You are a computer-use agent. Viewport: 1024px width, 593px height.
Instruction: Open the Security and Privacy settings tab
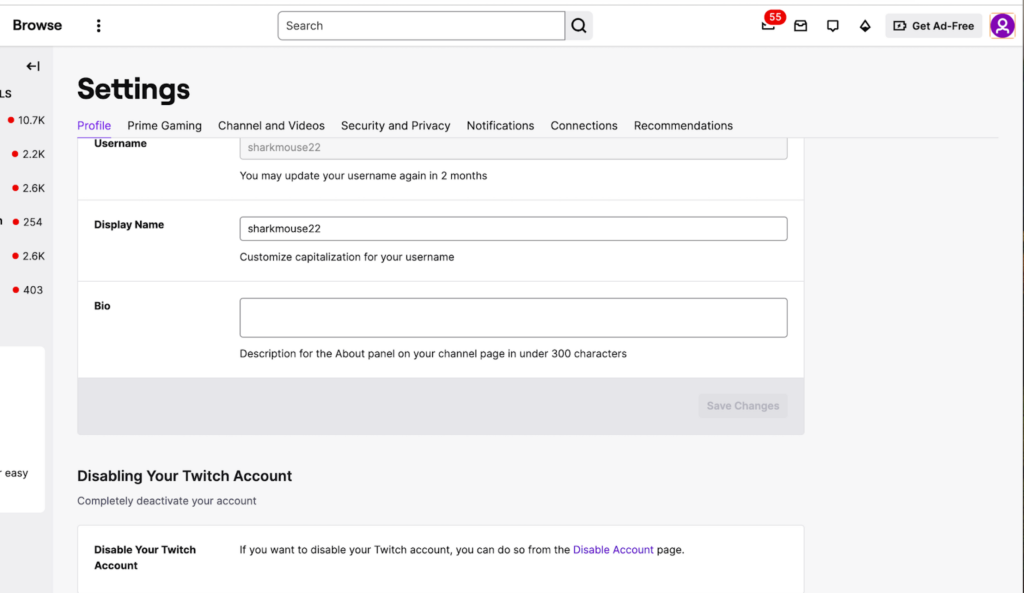395,125
